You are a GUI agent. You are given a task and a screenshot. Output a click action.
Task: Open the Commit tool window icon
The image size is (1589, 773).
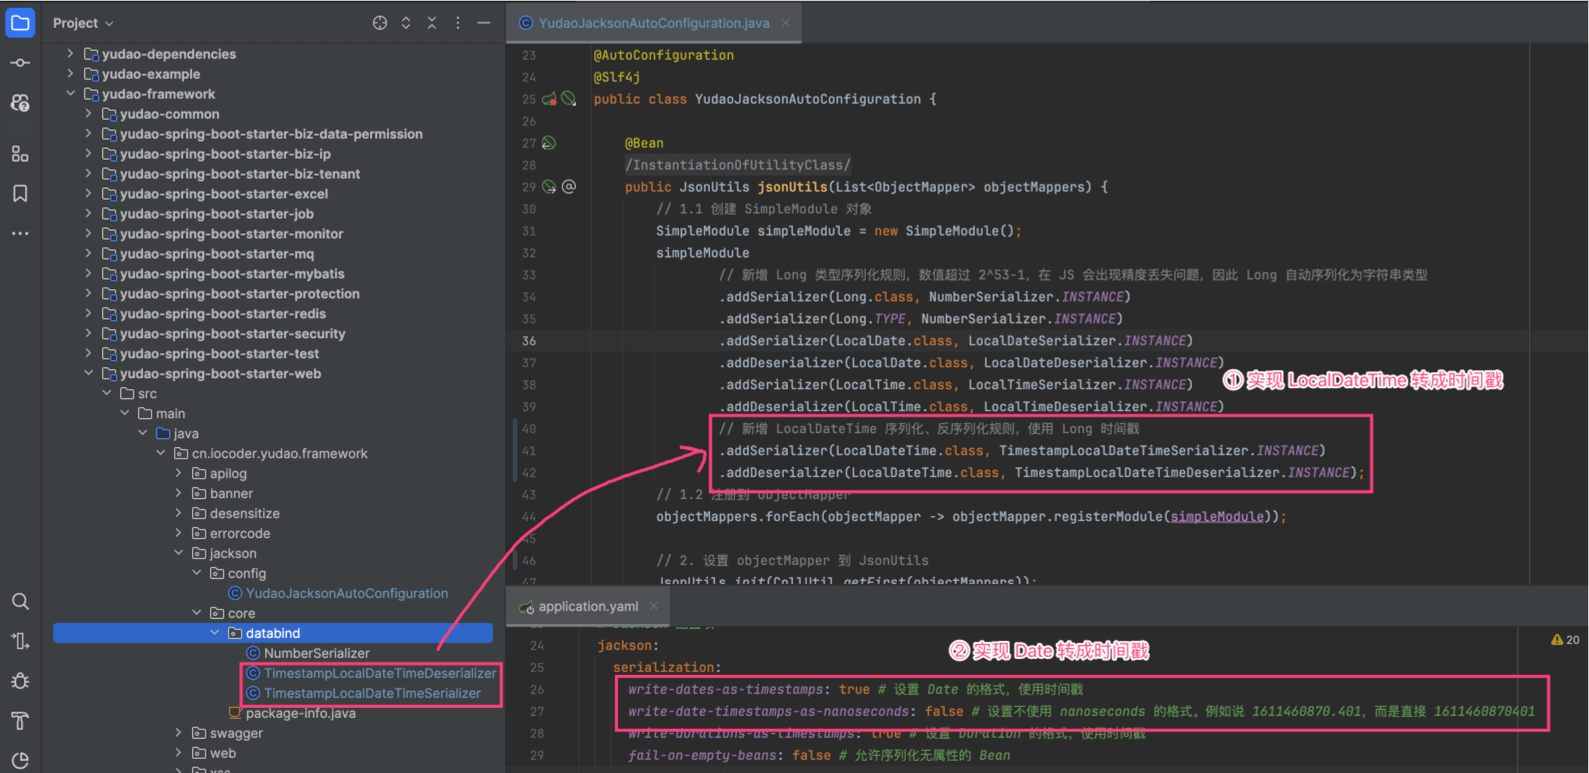20,63
